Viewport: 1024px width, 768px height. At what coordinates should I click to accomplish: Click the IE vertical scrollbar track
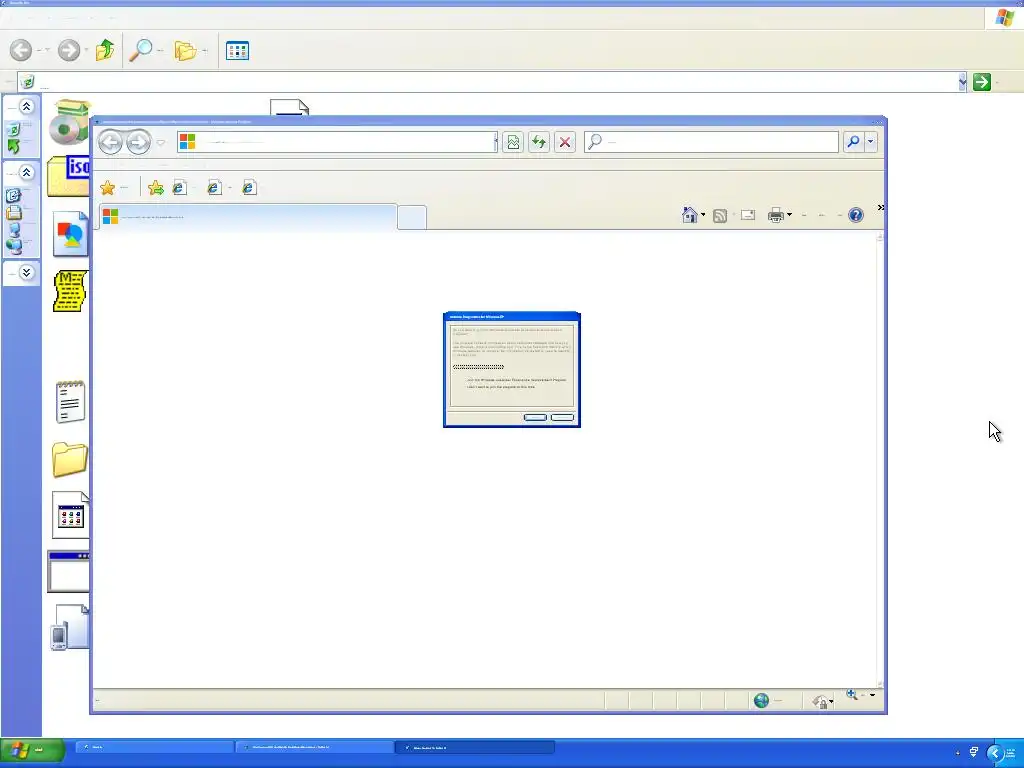(880, 460)
